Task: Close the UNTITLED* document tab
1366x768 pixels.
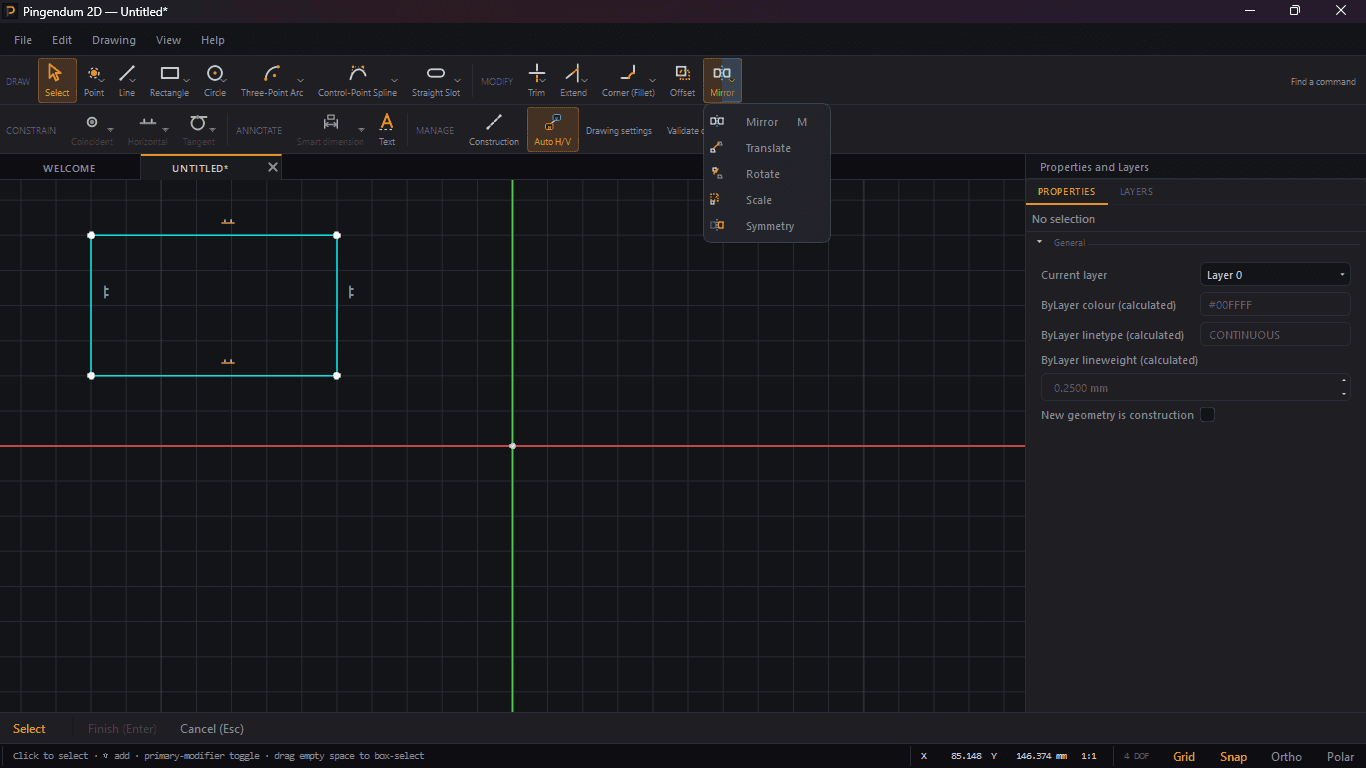Action: point(272,167)
